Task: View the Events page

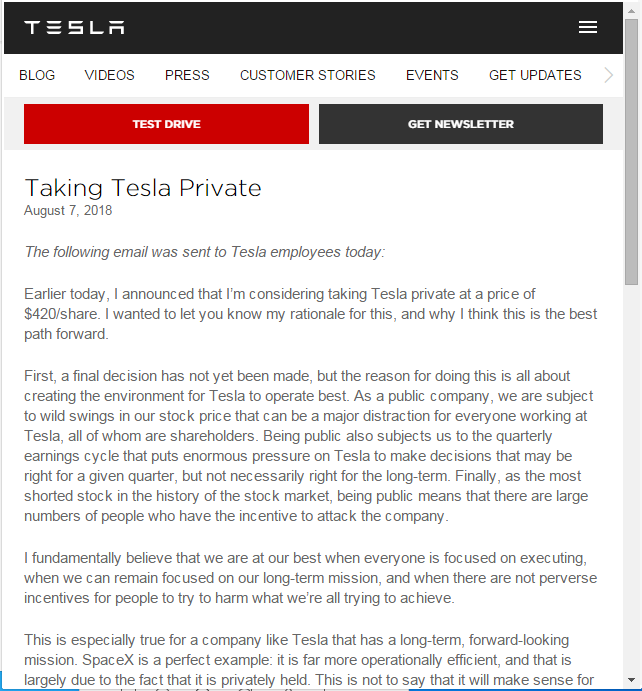Action: [x=432, y=75]
